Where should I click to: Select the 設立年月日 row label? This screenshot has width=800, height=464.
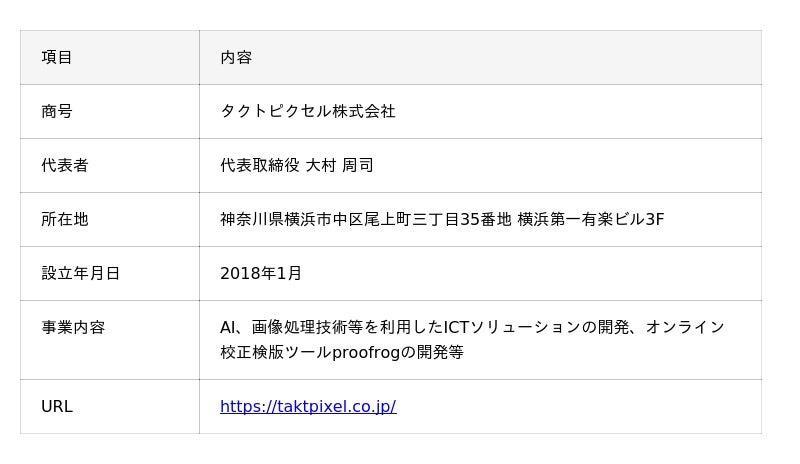click(x=80, y=274)
